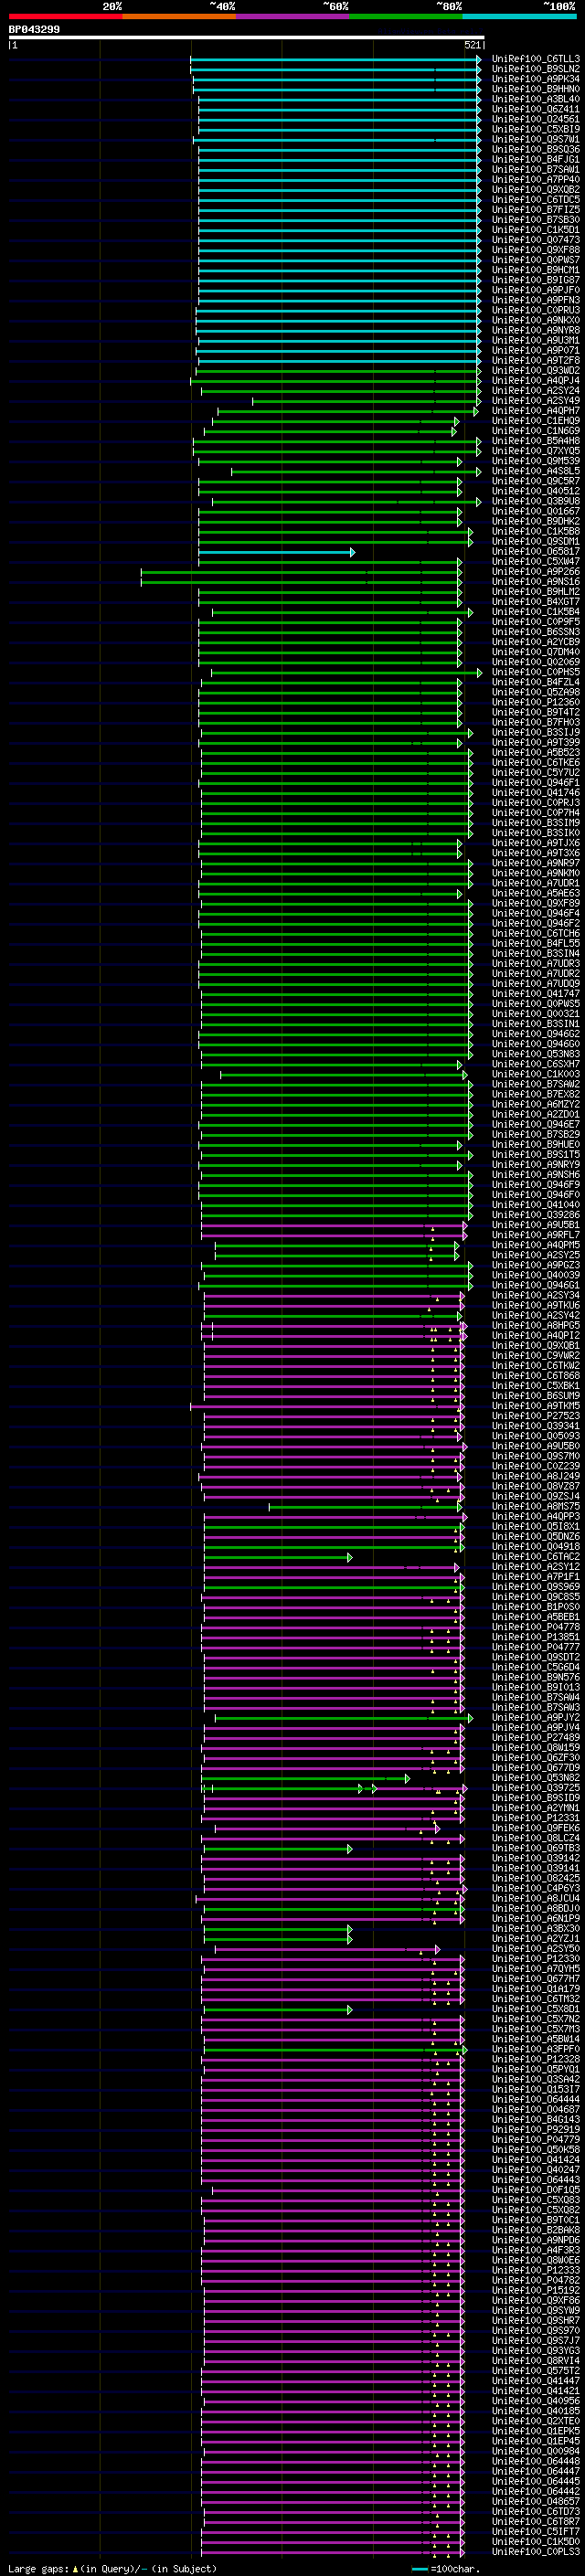Click the red ~20% identity legend segment
This screenshot has height=2576, width=585.
pos(65,17)
